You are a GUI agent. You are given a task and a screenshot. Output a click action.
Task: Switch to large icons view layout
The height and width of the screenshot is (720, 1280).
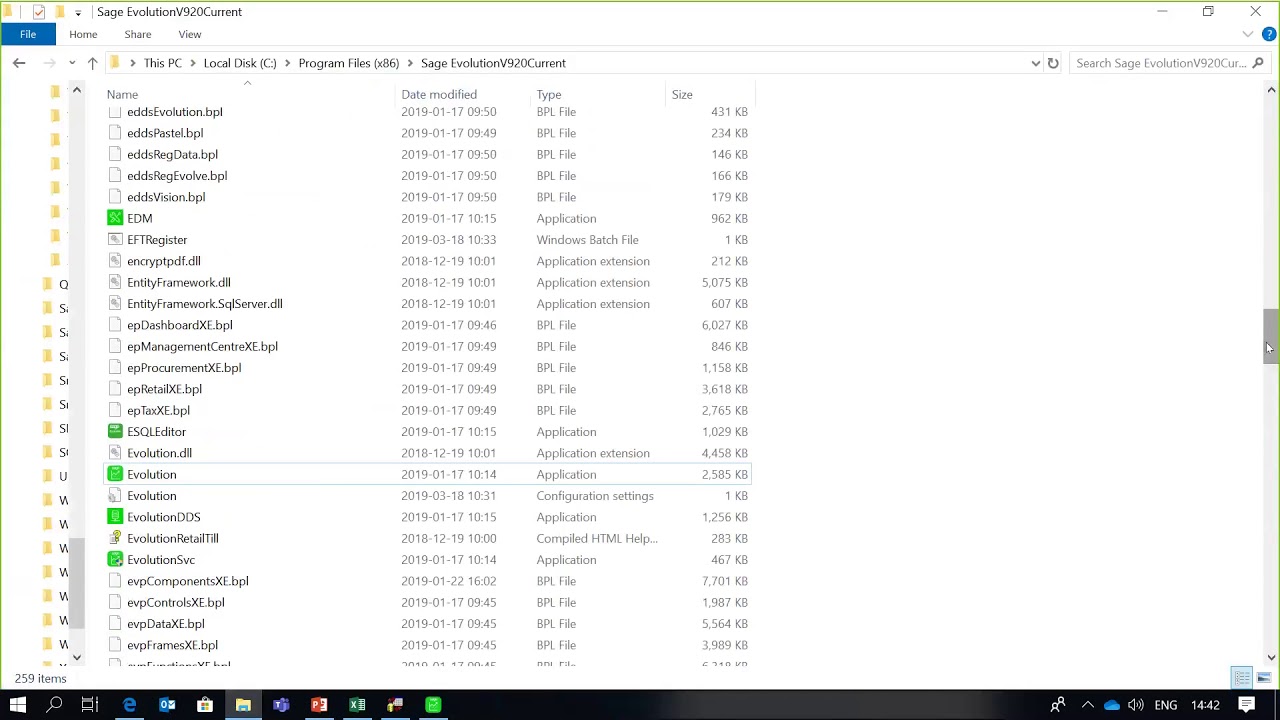click(1264, 678)
